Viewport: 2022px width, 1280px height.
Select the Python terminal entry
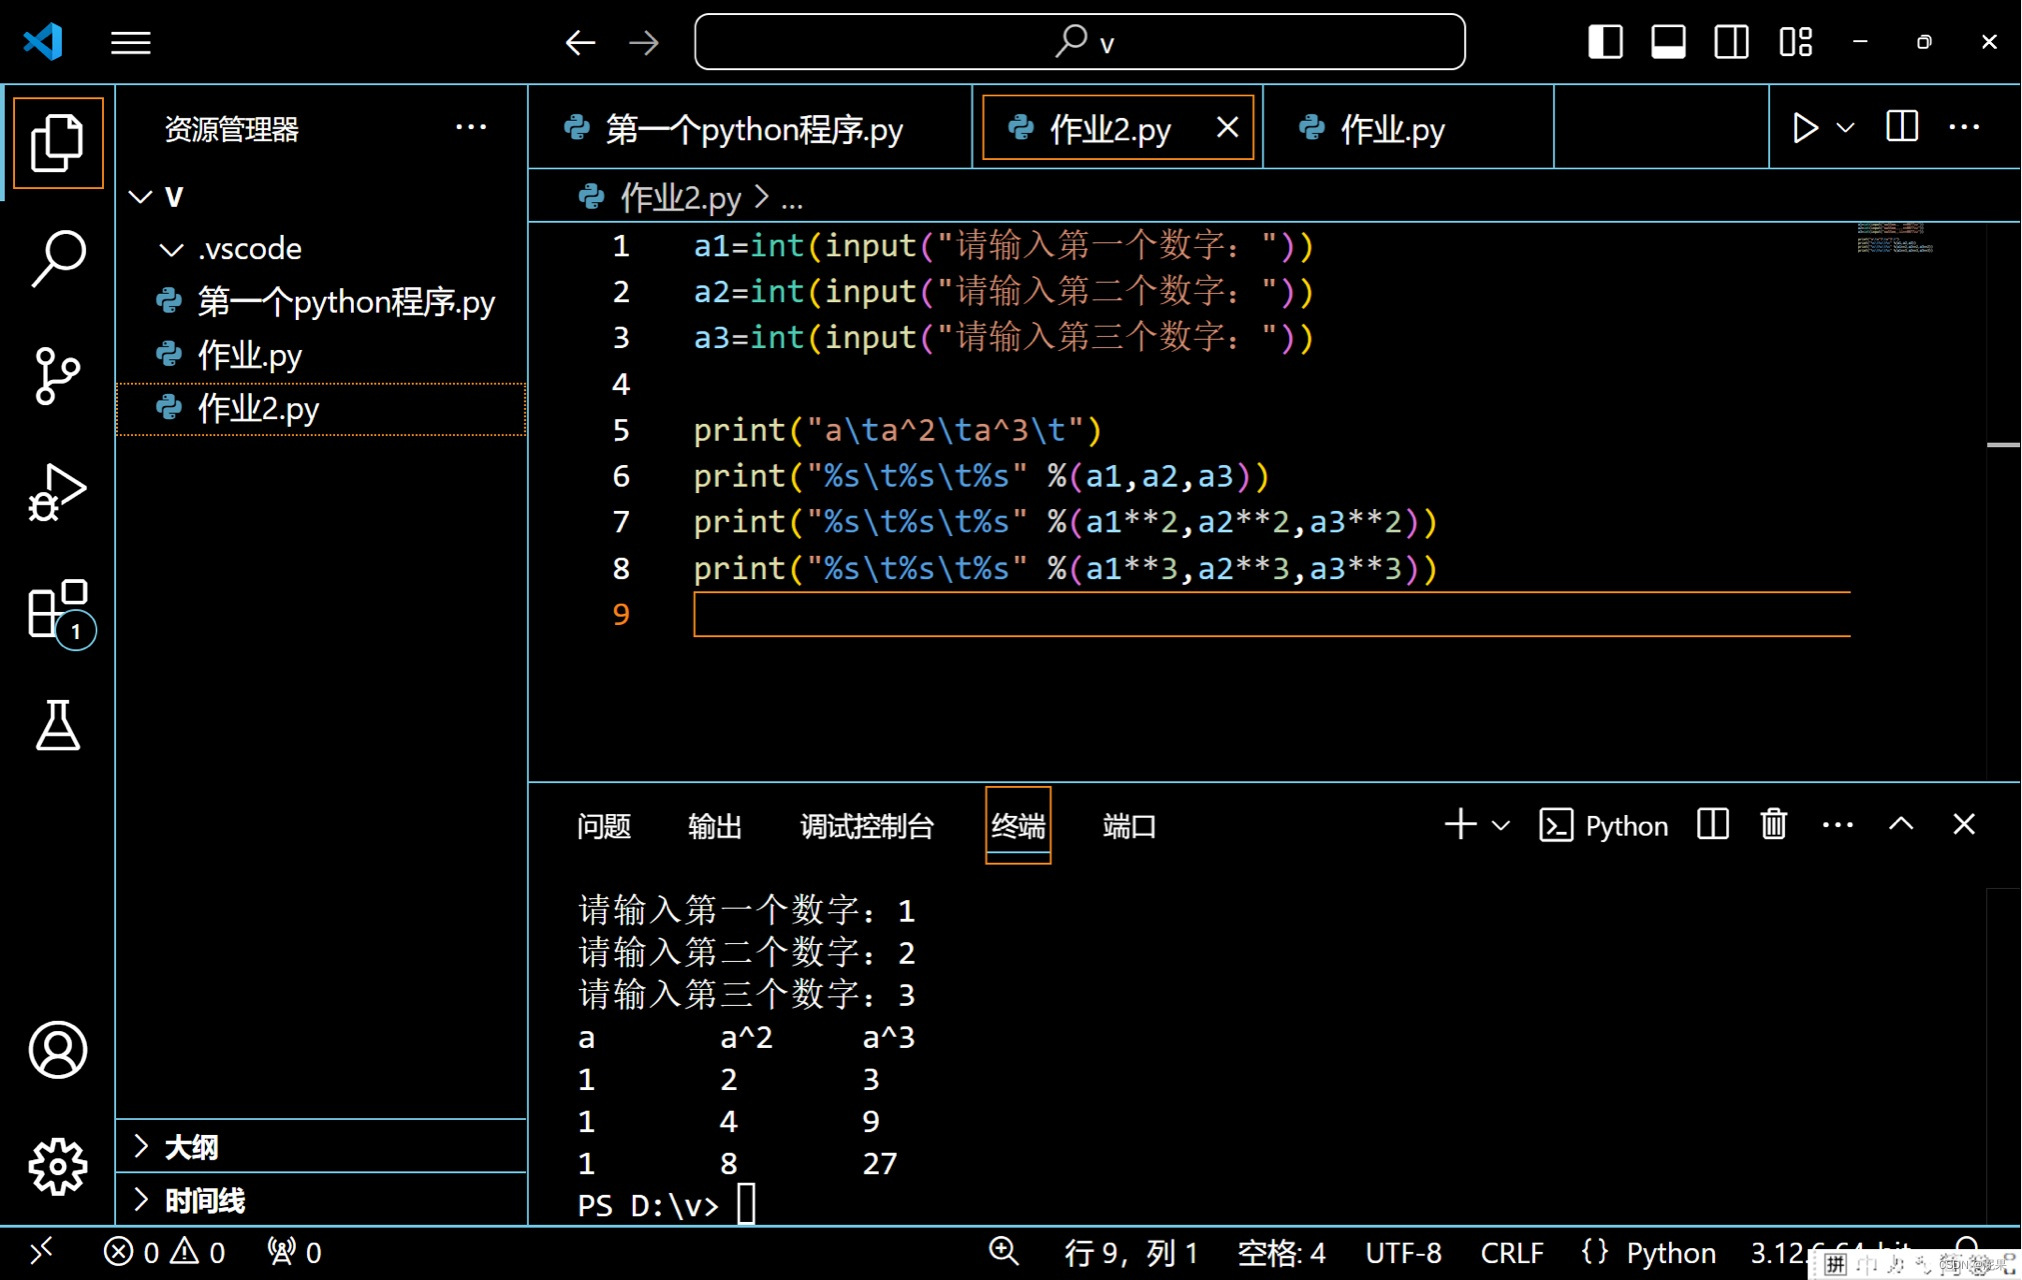1604,825
